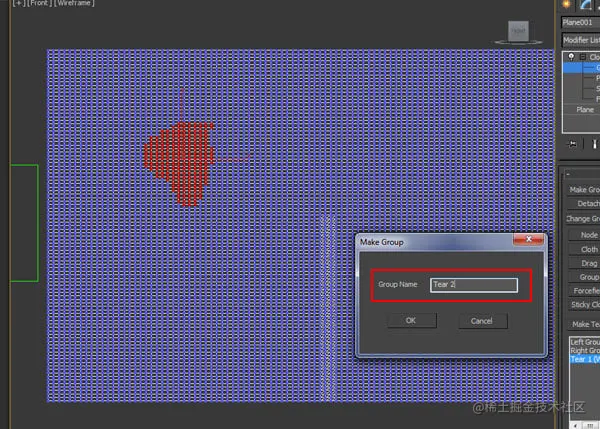Select Tear 1 in the group list

(x=585, y=359)
